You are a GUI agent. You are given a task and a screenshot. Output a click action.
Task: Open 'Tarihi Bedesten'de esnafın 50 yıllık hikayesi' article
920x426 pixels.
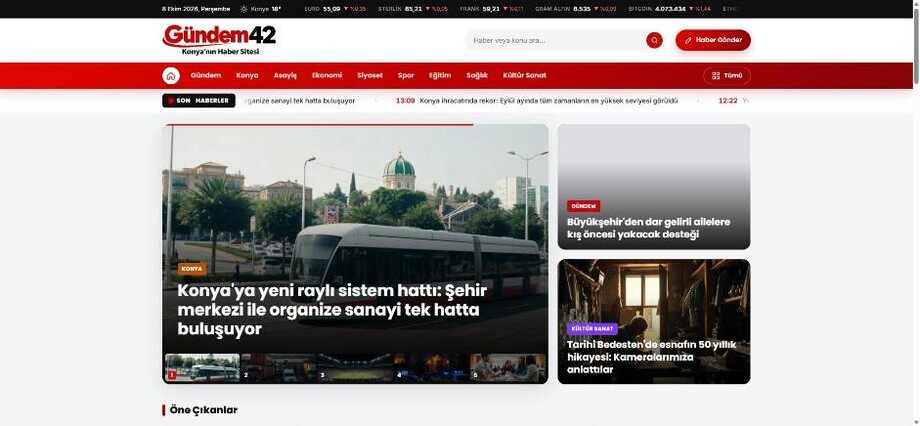click(651, 357)
